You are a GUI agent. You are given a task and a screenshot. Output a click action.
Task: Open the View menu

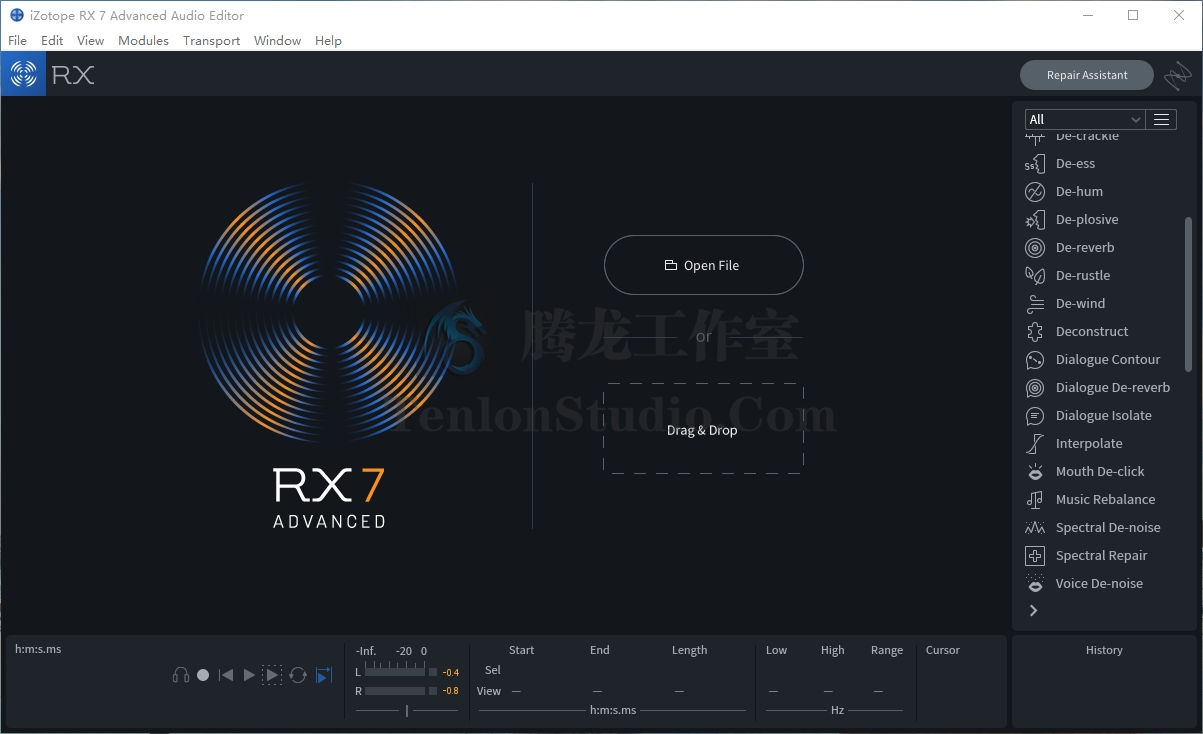click(x=90, y=41)
